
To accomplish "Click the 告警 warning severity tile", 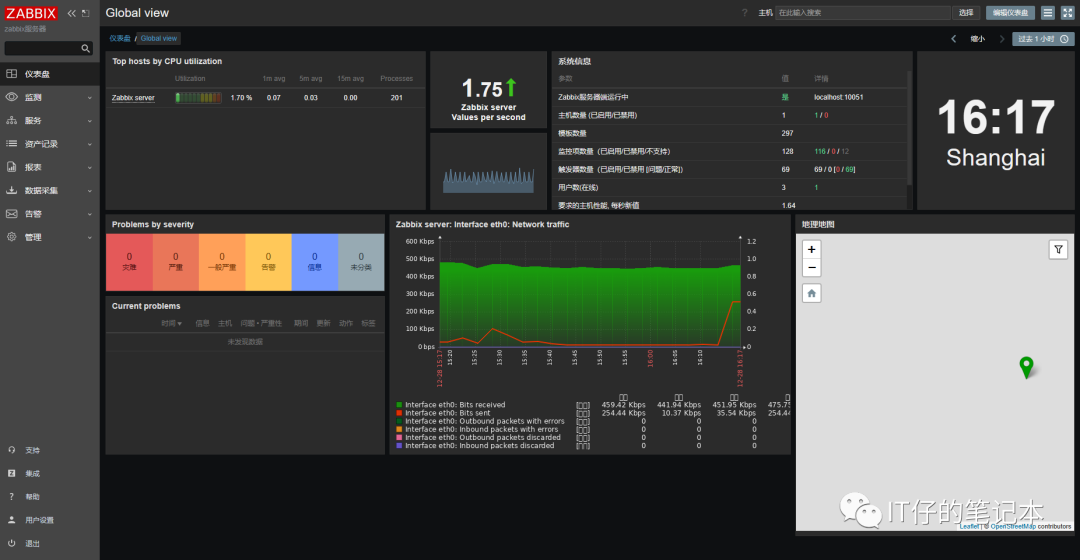I will [x=268, y=262].
